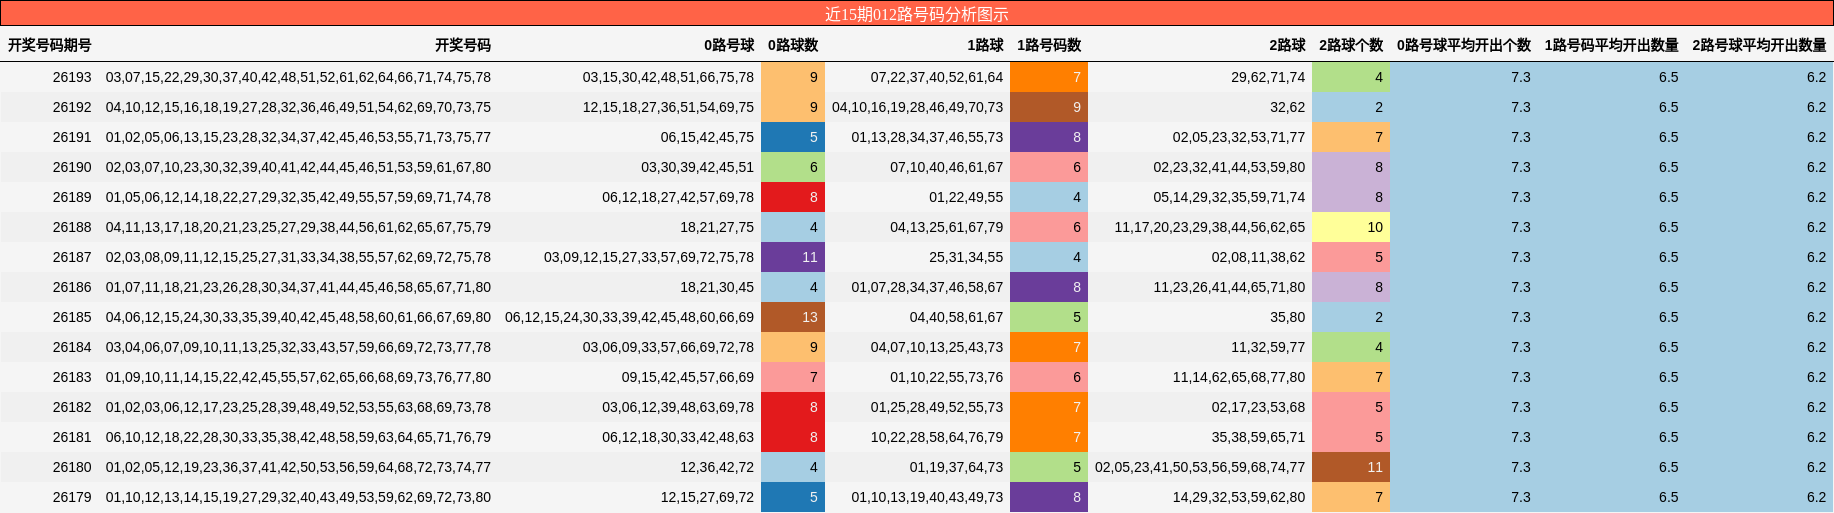This screenshot has width=1834, height=513.
Task: Click draw numbers starting 04,10,12,15,16
Action: (298, 107)
